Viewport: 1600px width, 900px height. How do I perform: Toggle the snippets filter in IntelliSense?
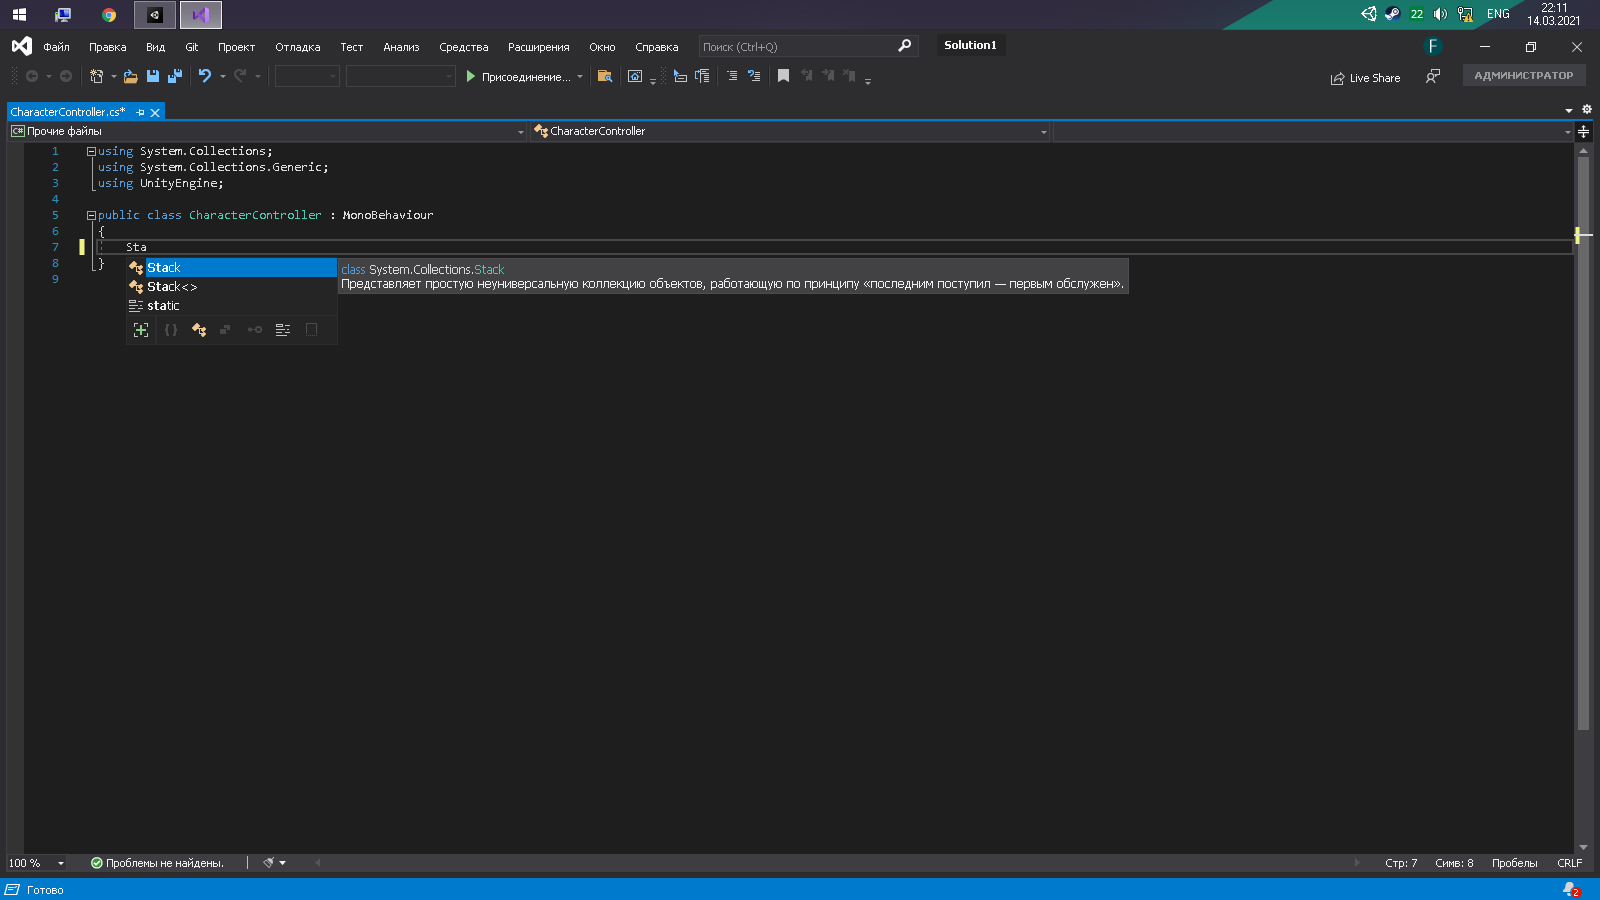311,330
